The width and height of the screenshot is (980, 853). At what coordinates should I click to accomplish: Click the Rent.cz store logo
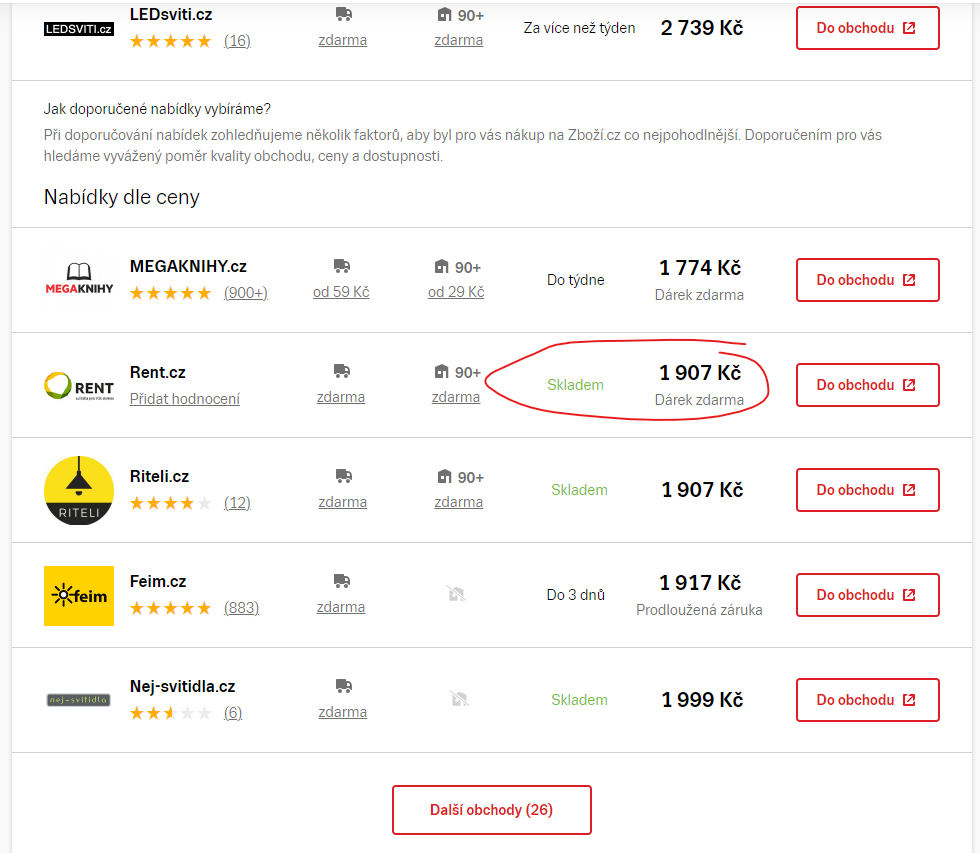click(79, 385)
